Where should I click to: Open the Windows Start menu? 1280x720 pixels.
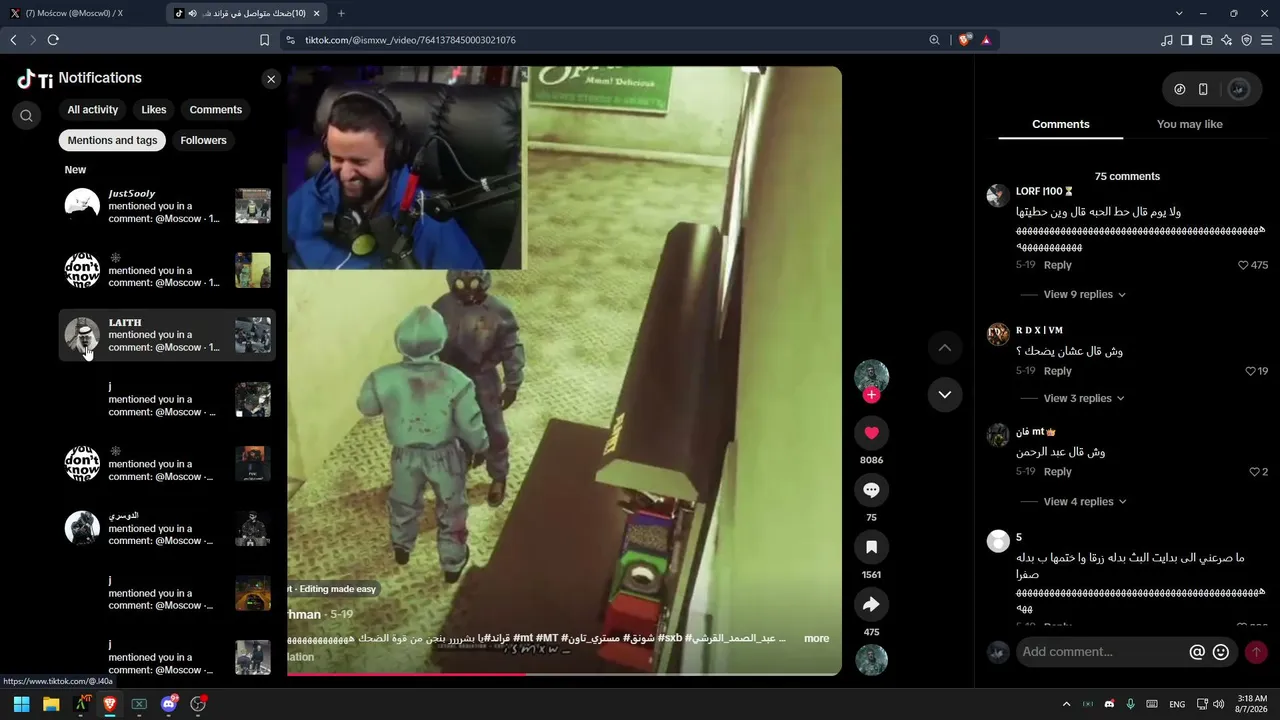click(22, 704)
